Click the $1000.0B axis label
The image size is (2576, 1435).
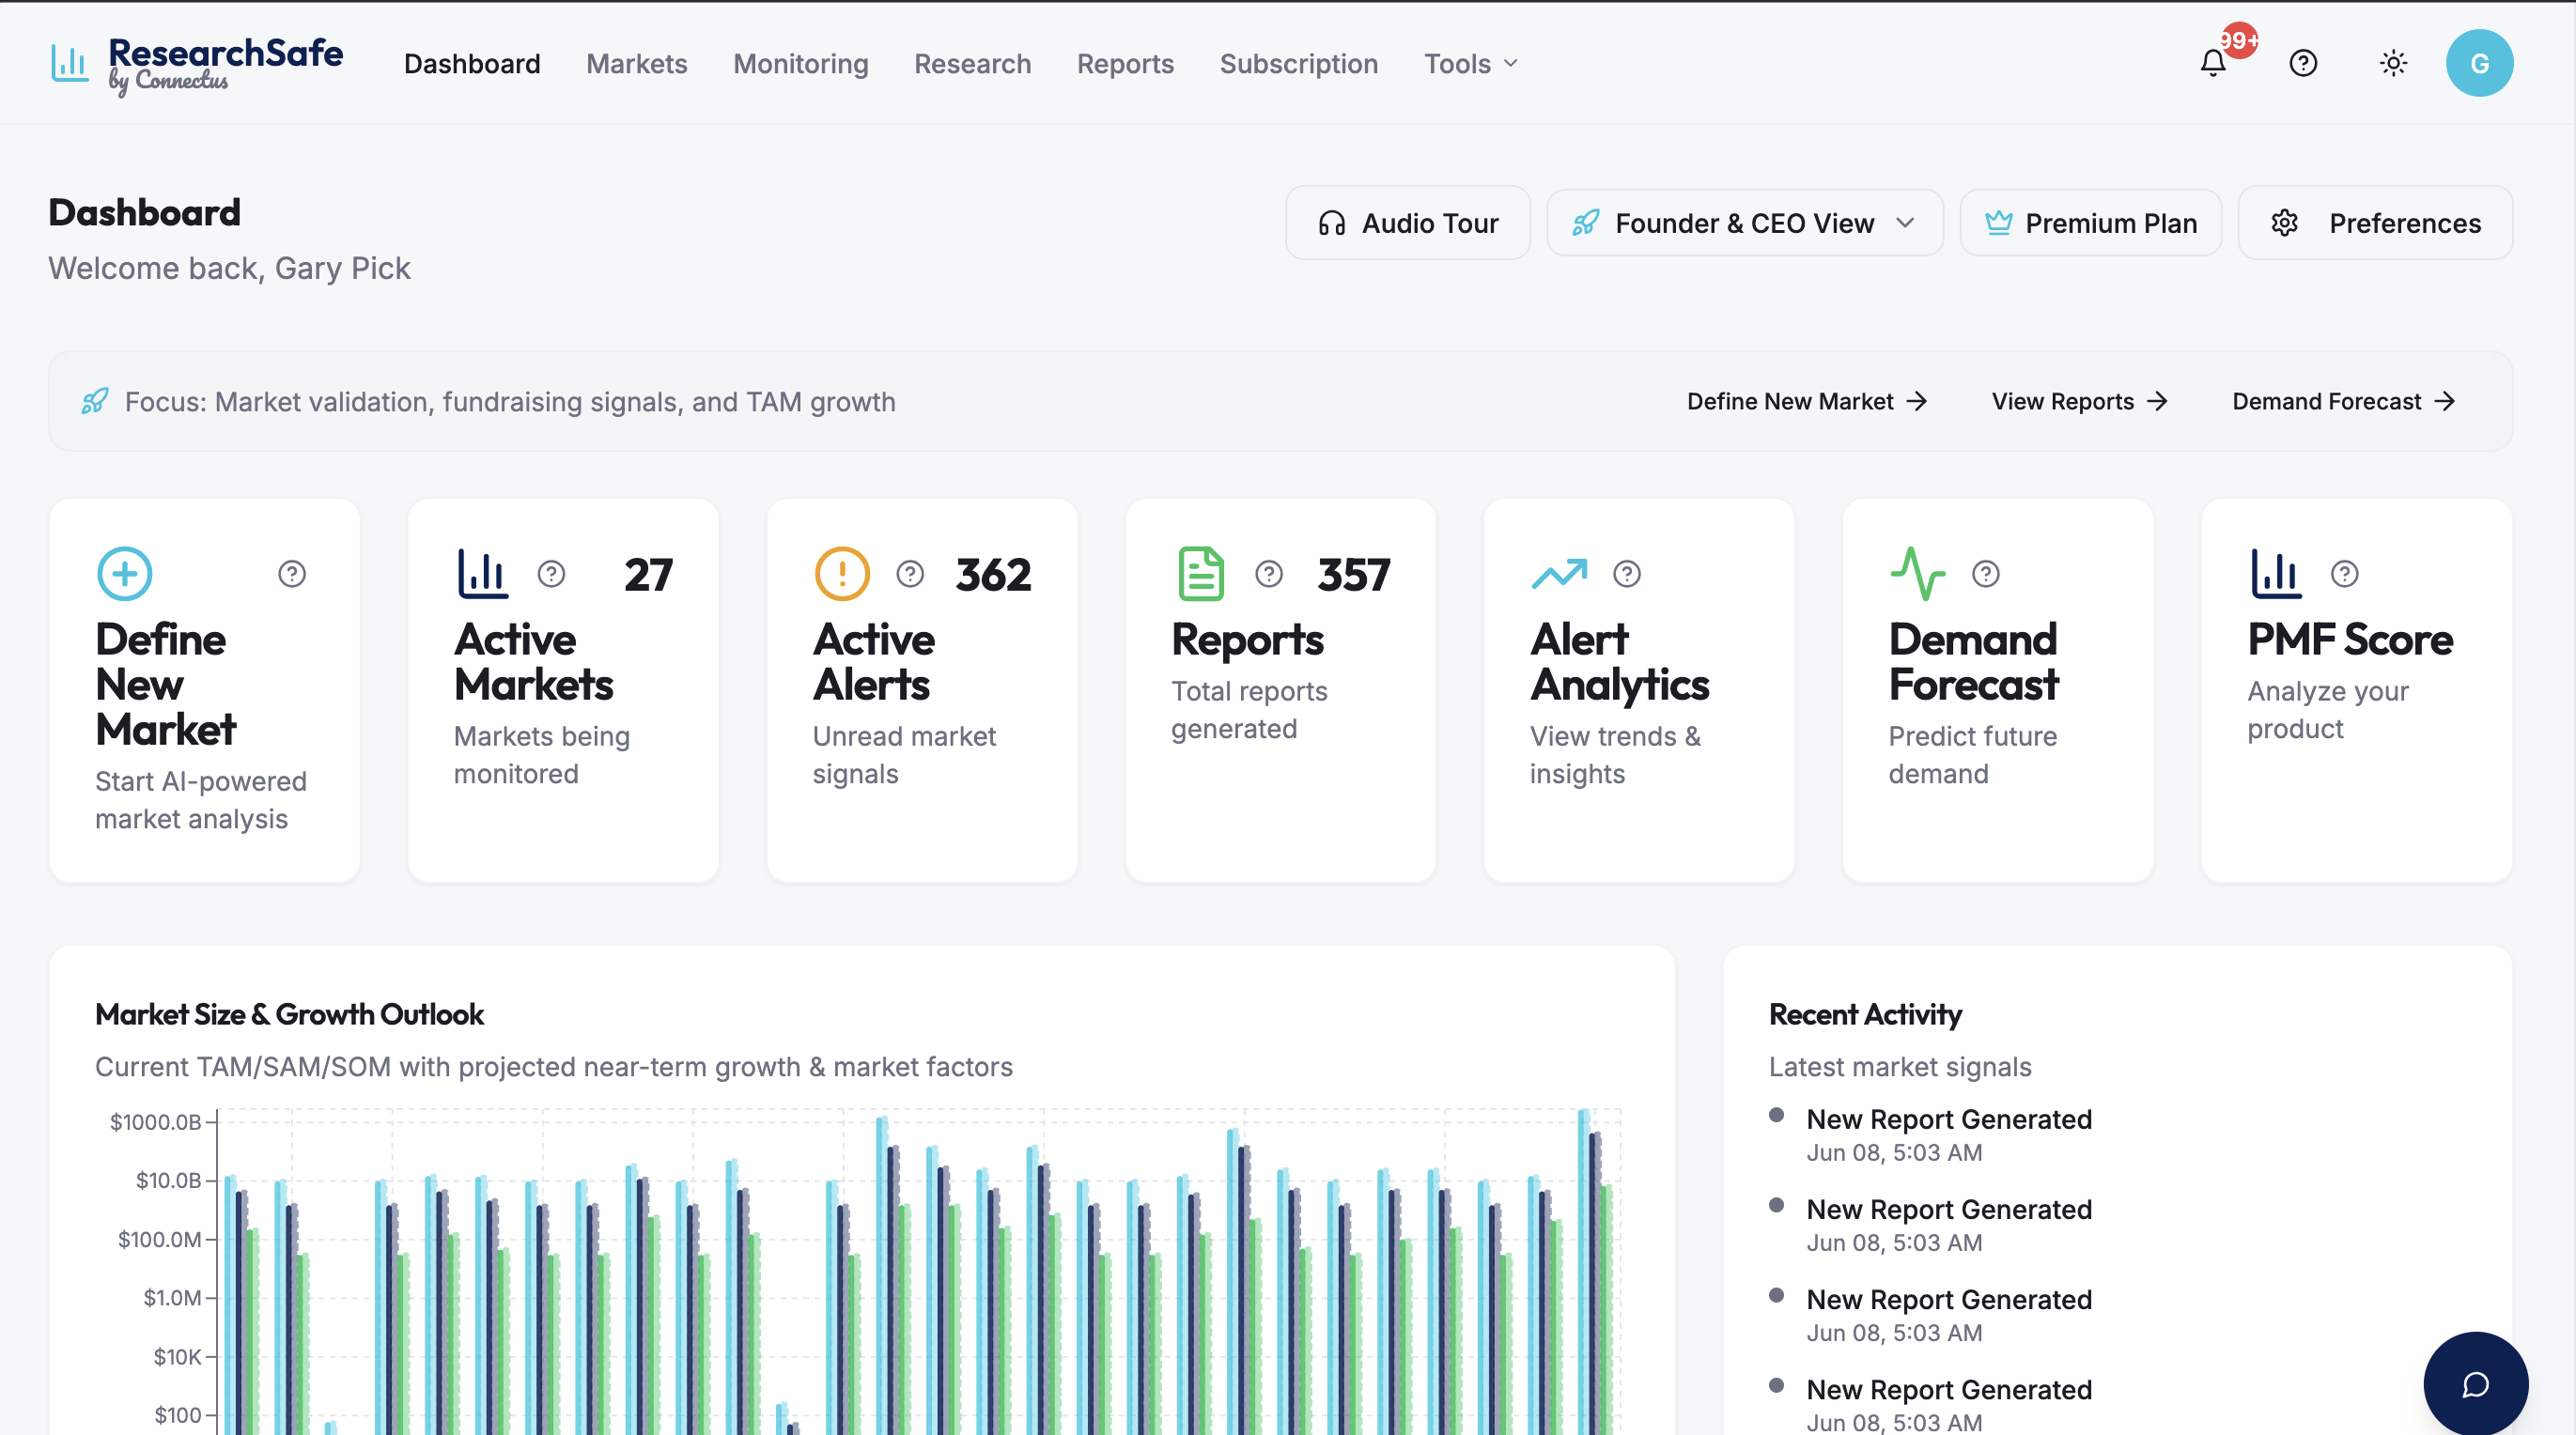[x=155, y=1122]
